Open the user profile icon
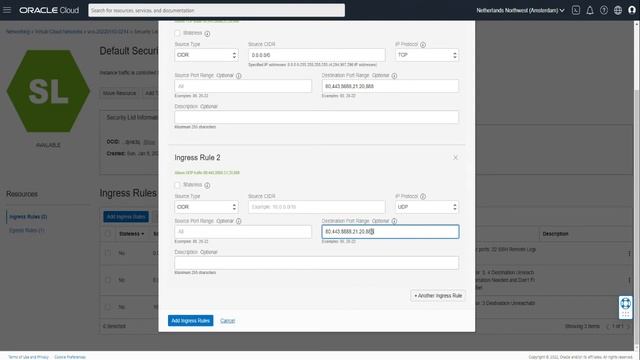Screen dimensions: 640x360 click(632, 10)
